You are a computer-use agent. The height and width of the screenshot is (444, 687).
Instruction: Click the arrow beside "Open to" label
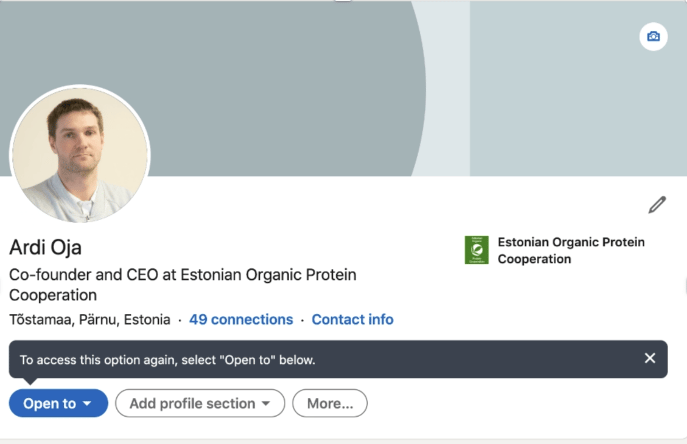click(88, 404)
